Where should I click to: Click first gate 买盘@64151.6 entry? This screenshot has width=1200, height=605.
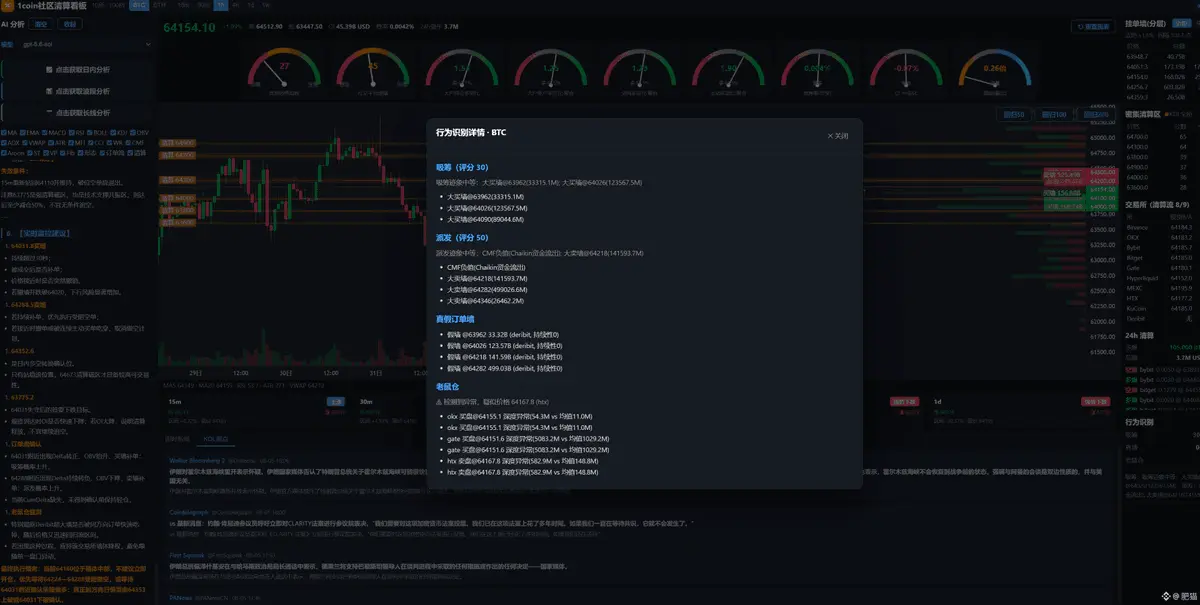click(x=528, y=438)
